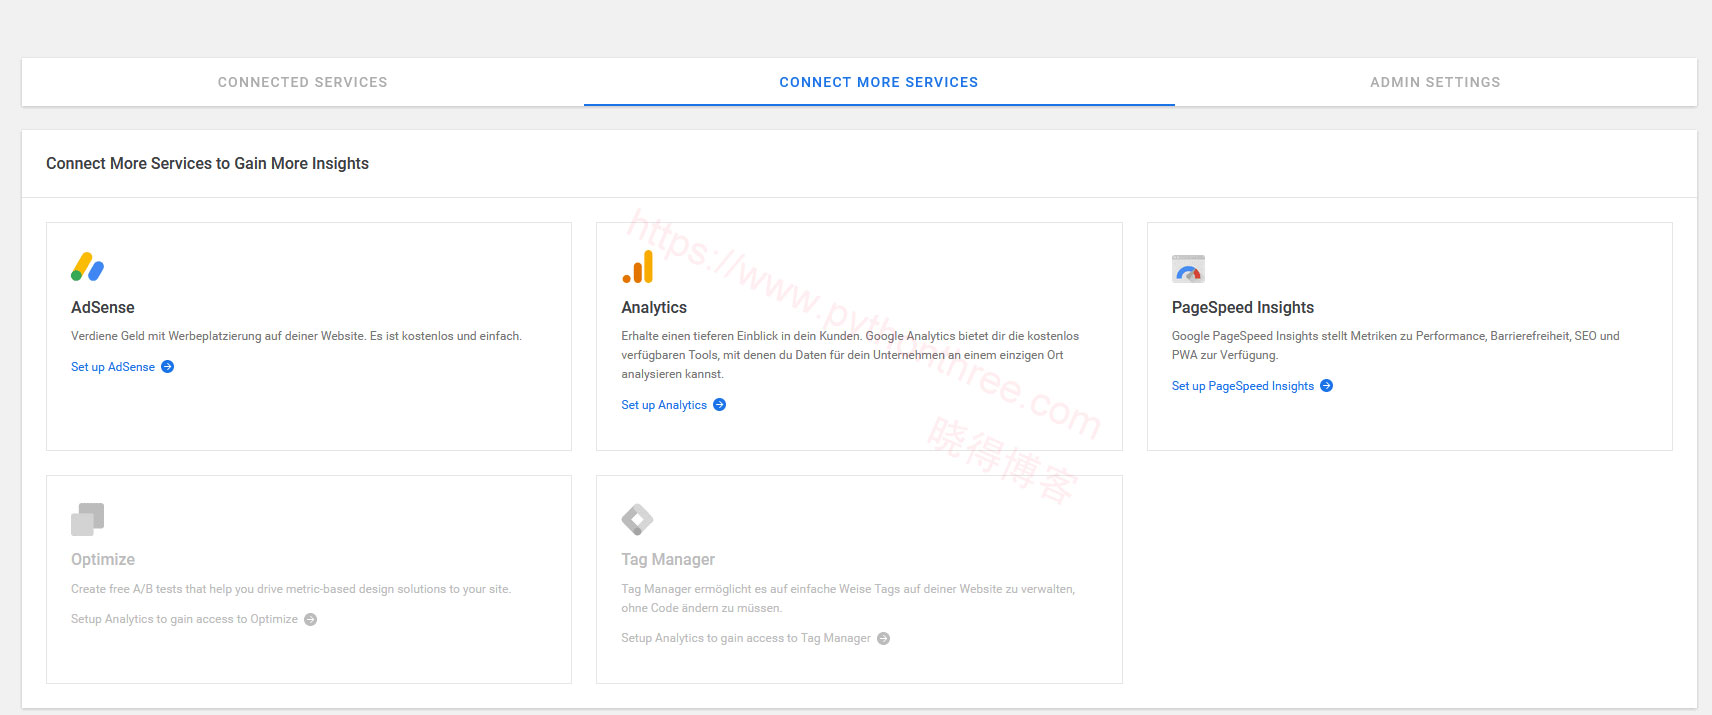The image size is (1712, 715).
Task: Click heading Connect More Services to Gain More Insights
Action: tap(207, 163)
